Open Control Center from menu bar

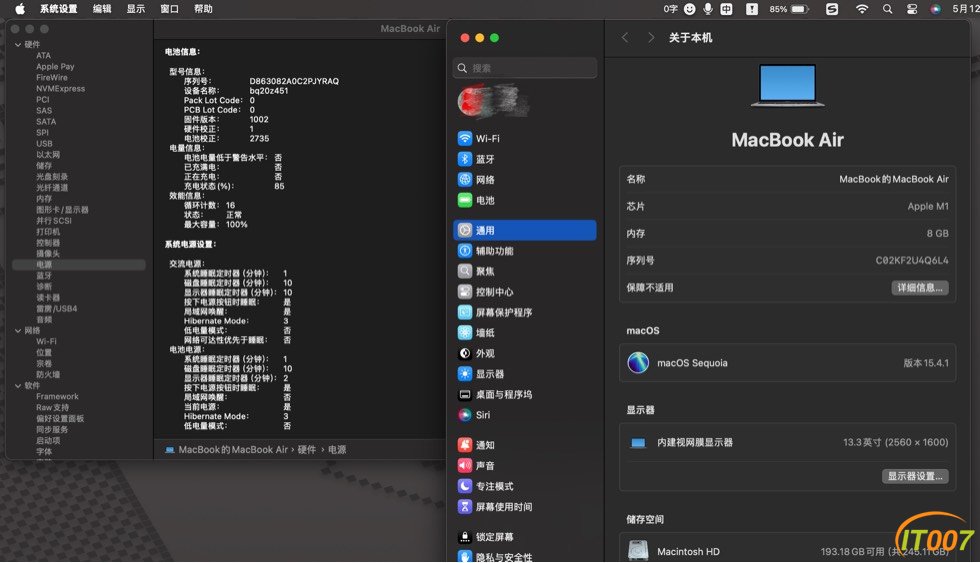[912, 9]
